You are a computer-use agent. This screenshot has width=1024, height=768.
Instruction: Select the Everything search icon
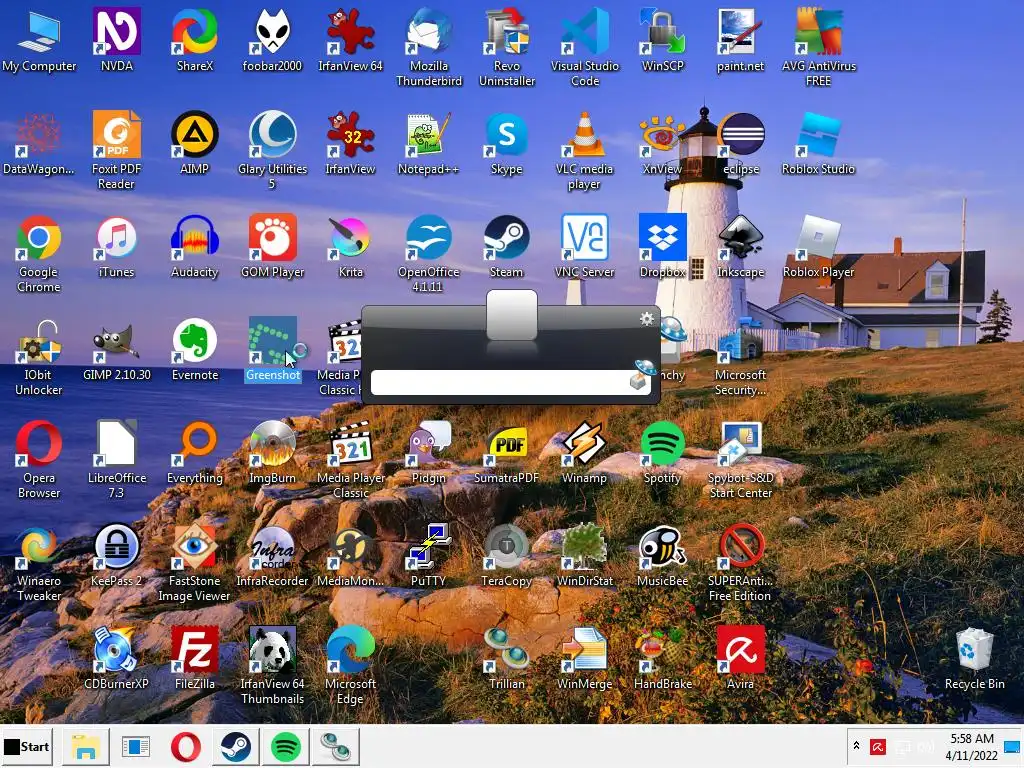pyautogui.click(x=195, y=452)
